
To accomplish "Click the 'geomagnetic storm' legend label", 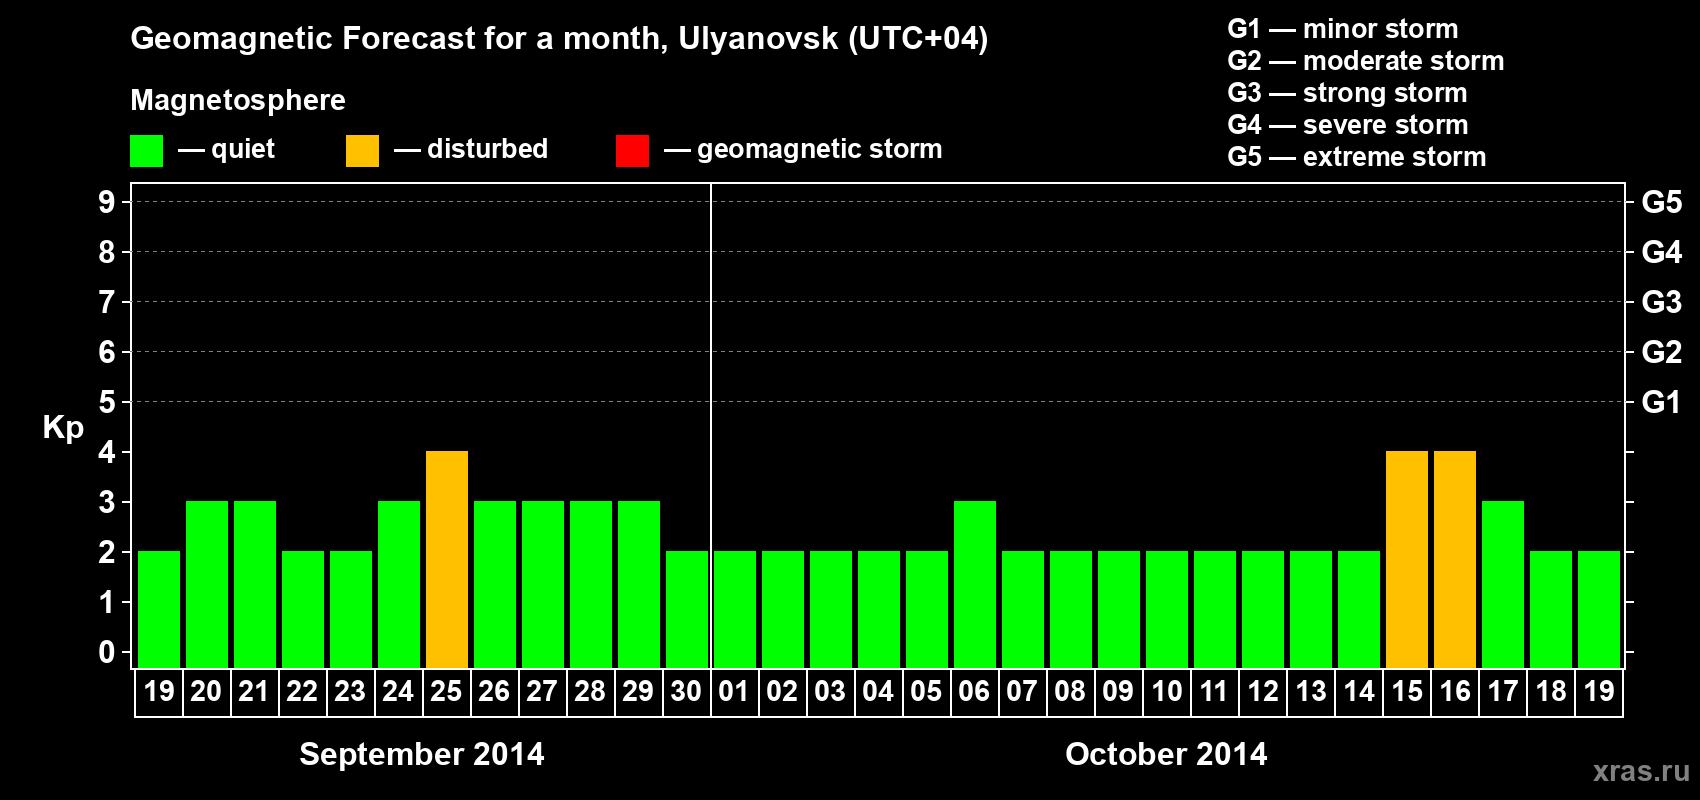I will [819, 150].
